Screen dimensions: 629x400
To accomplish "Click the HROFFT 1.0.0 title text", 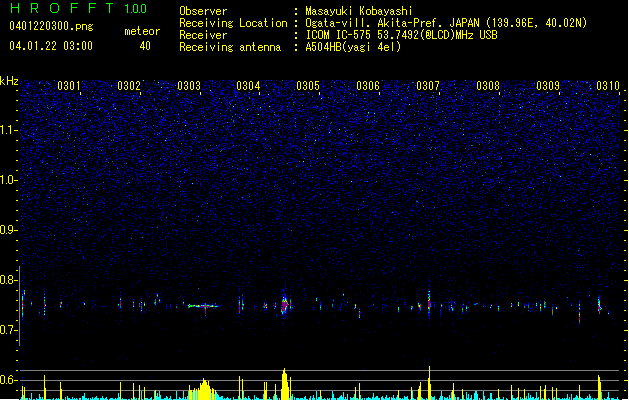I will (79, 8).
